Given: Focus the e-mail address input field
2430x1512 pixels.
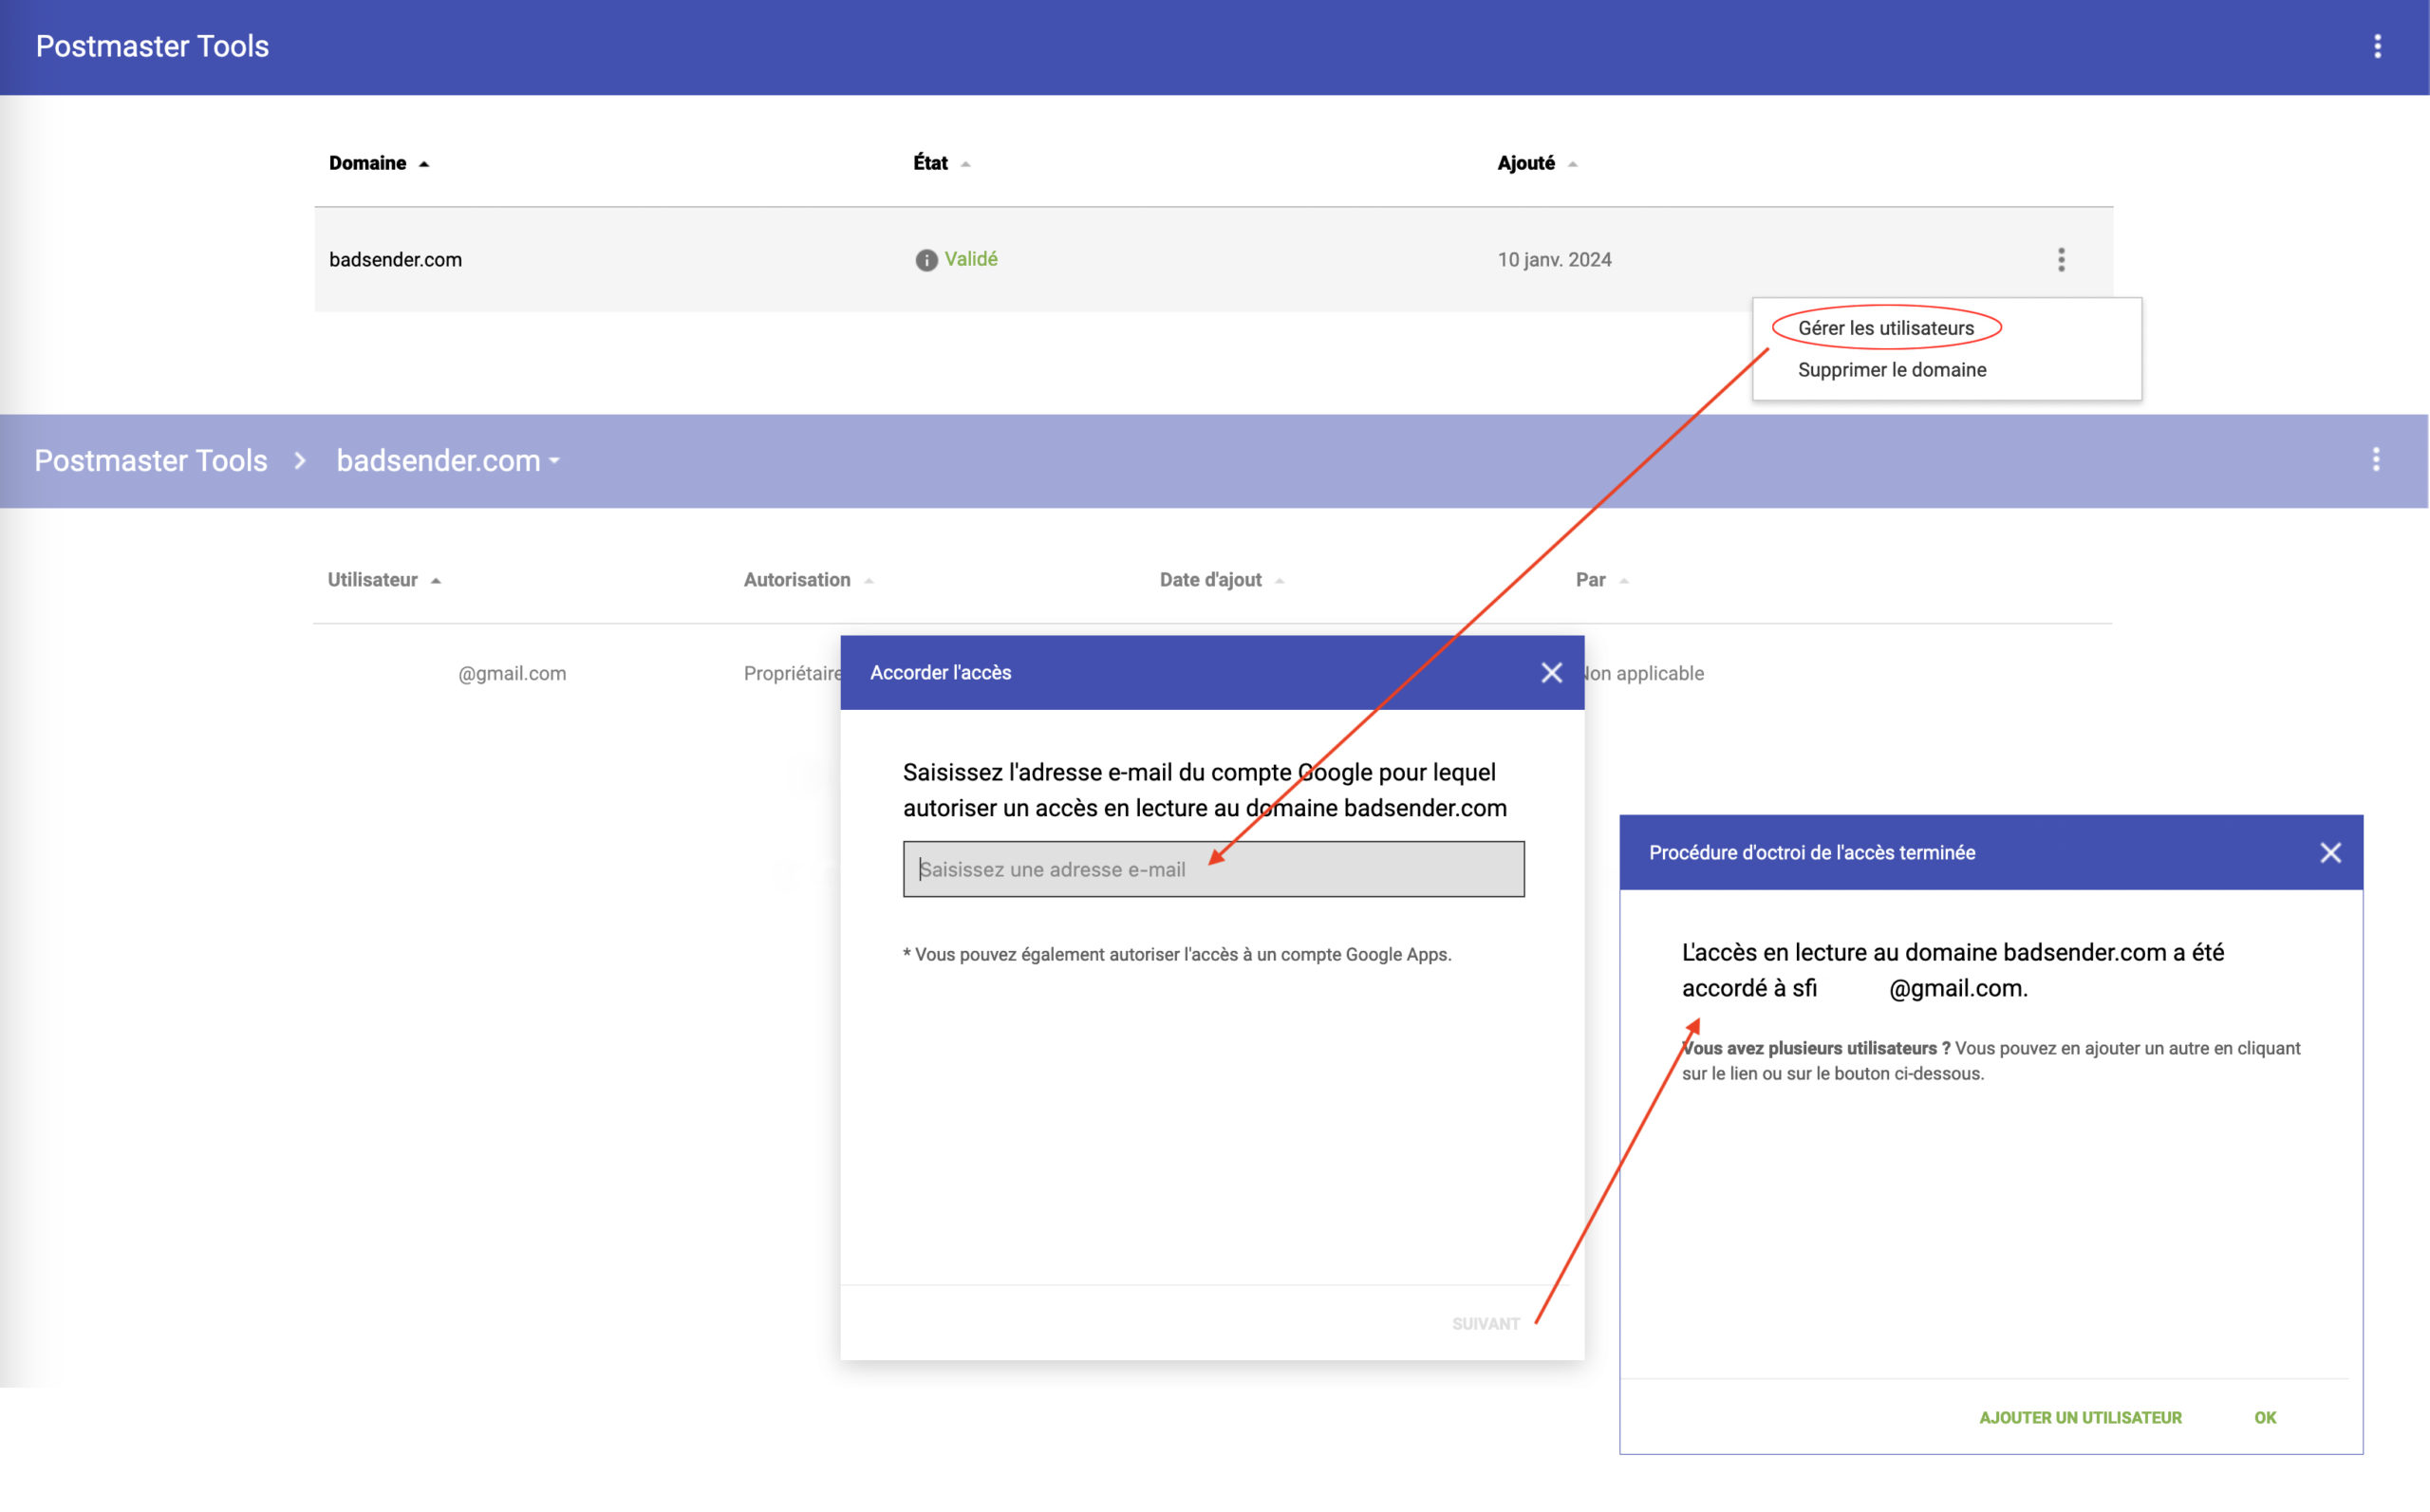Looking at the screenshot, I should pyautogui.click(x=1213, y=869).
